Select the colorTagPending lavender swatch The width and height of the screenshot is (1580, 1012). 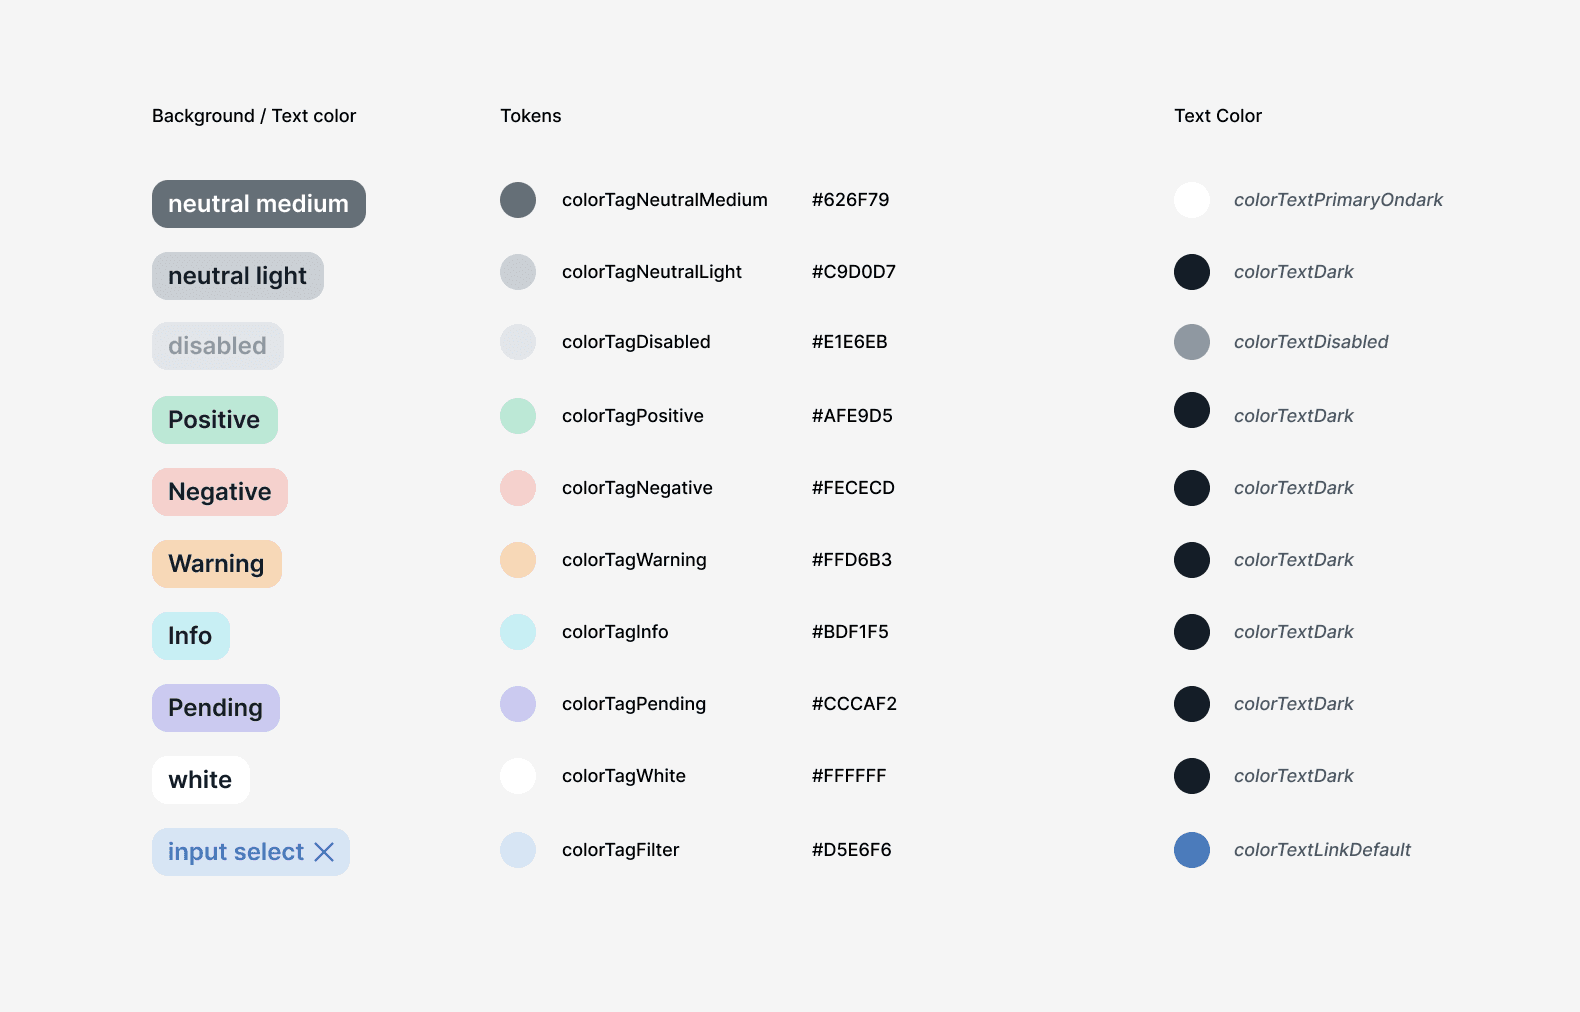518,704
